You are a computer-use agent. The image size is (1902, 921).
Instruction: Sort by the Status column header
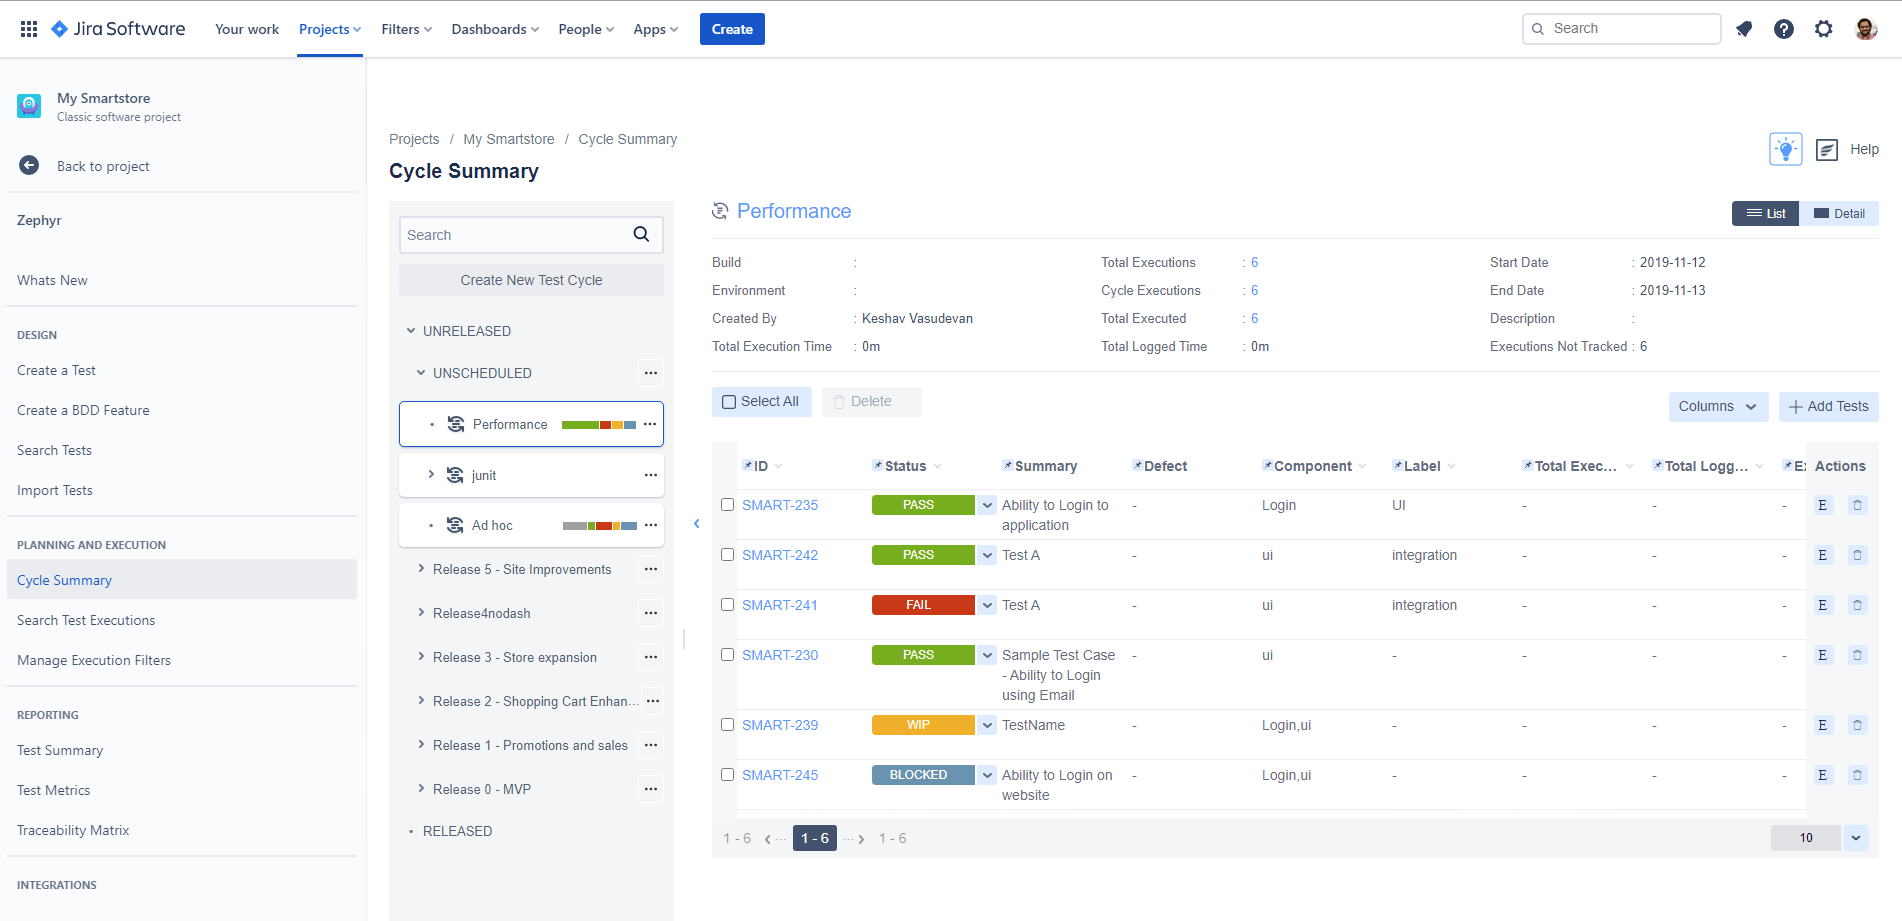(x=906, y=466)
